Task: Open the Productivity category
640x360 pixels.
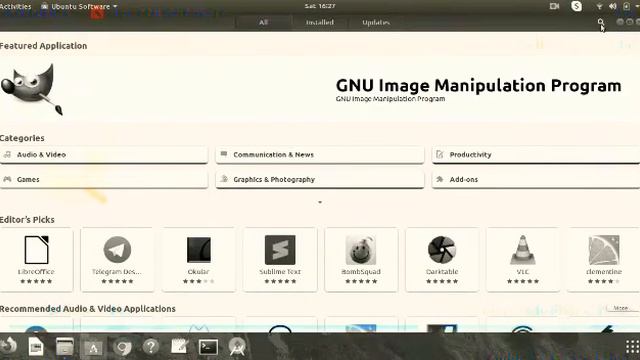Action: [536, 155]
